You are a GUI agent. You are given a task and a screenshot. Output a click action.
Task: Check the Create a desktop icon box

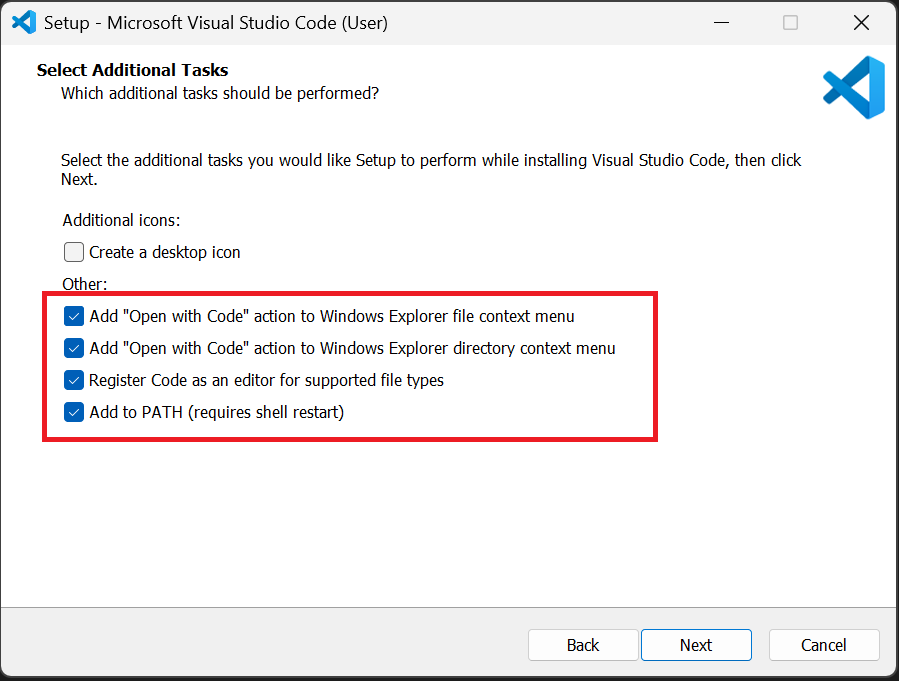point(73,252)
